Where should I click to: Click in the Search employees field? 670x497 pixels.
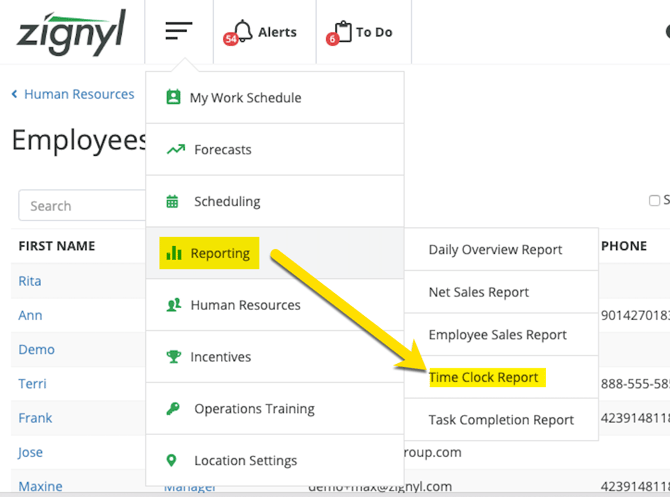82,206
